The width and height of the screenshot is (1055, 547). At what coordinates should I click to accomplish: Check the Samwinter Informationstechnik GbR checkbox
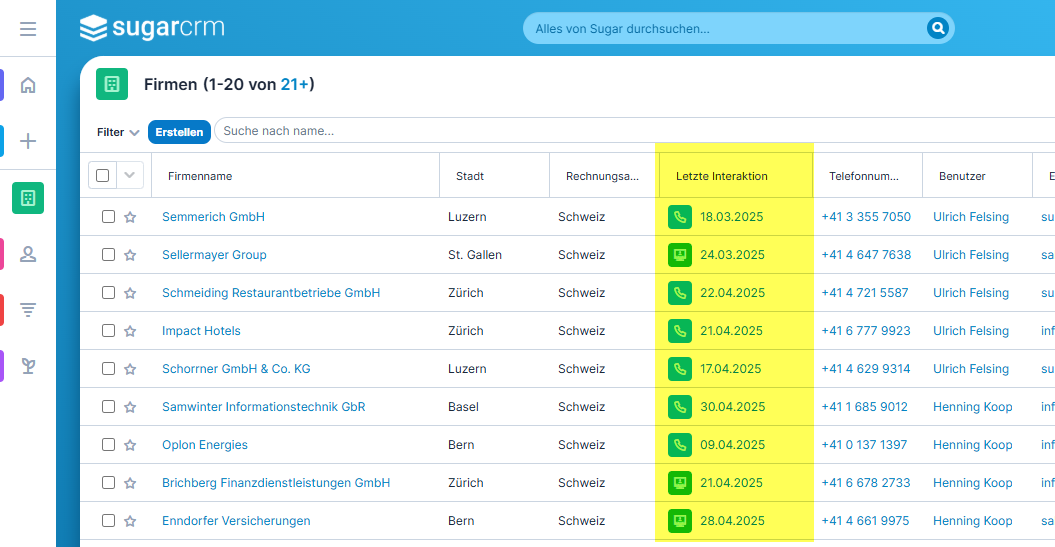click(x=108, y=406)
